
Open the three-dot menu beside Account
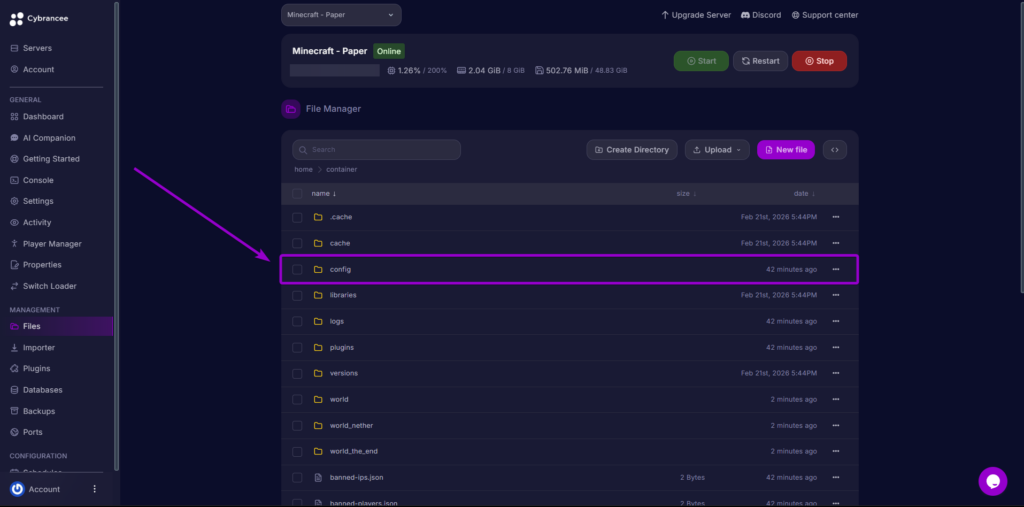(x=95, y=489)
